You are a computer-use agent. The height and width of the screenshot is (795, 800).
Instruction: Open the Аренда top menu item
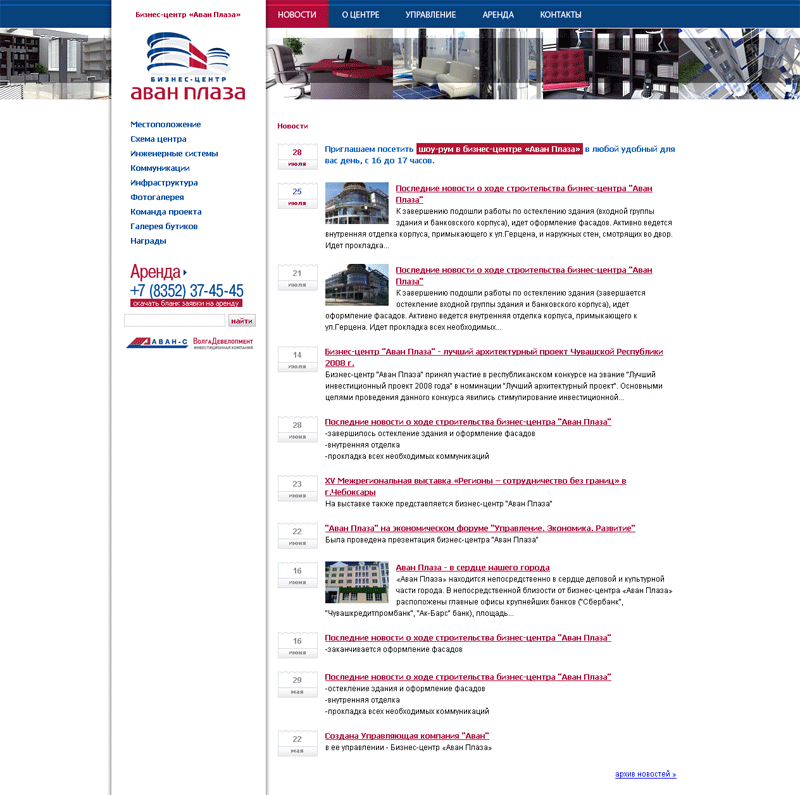point(498,15)
